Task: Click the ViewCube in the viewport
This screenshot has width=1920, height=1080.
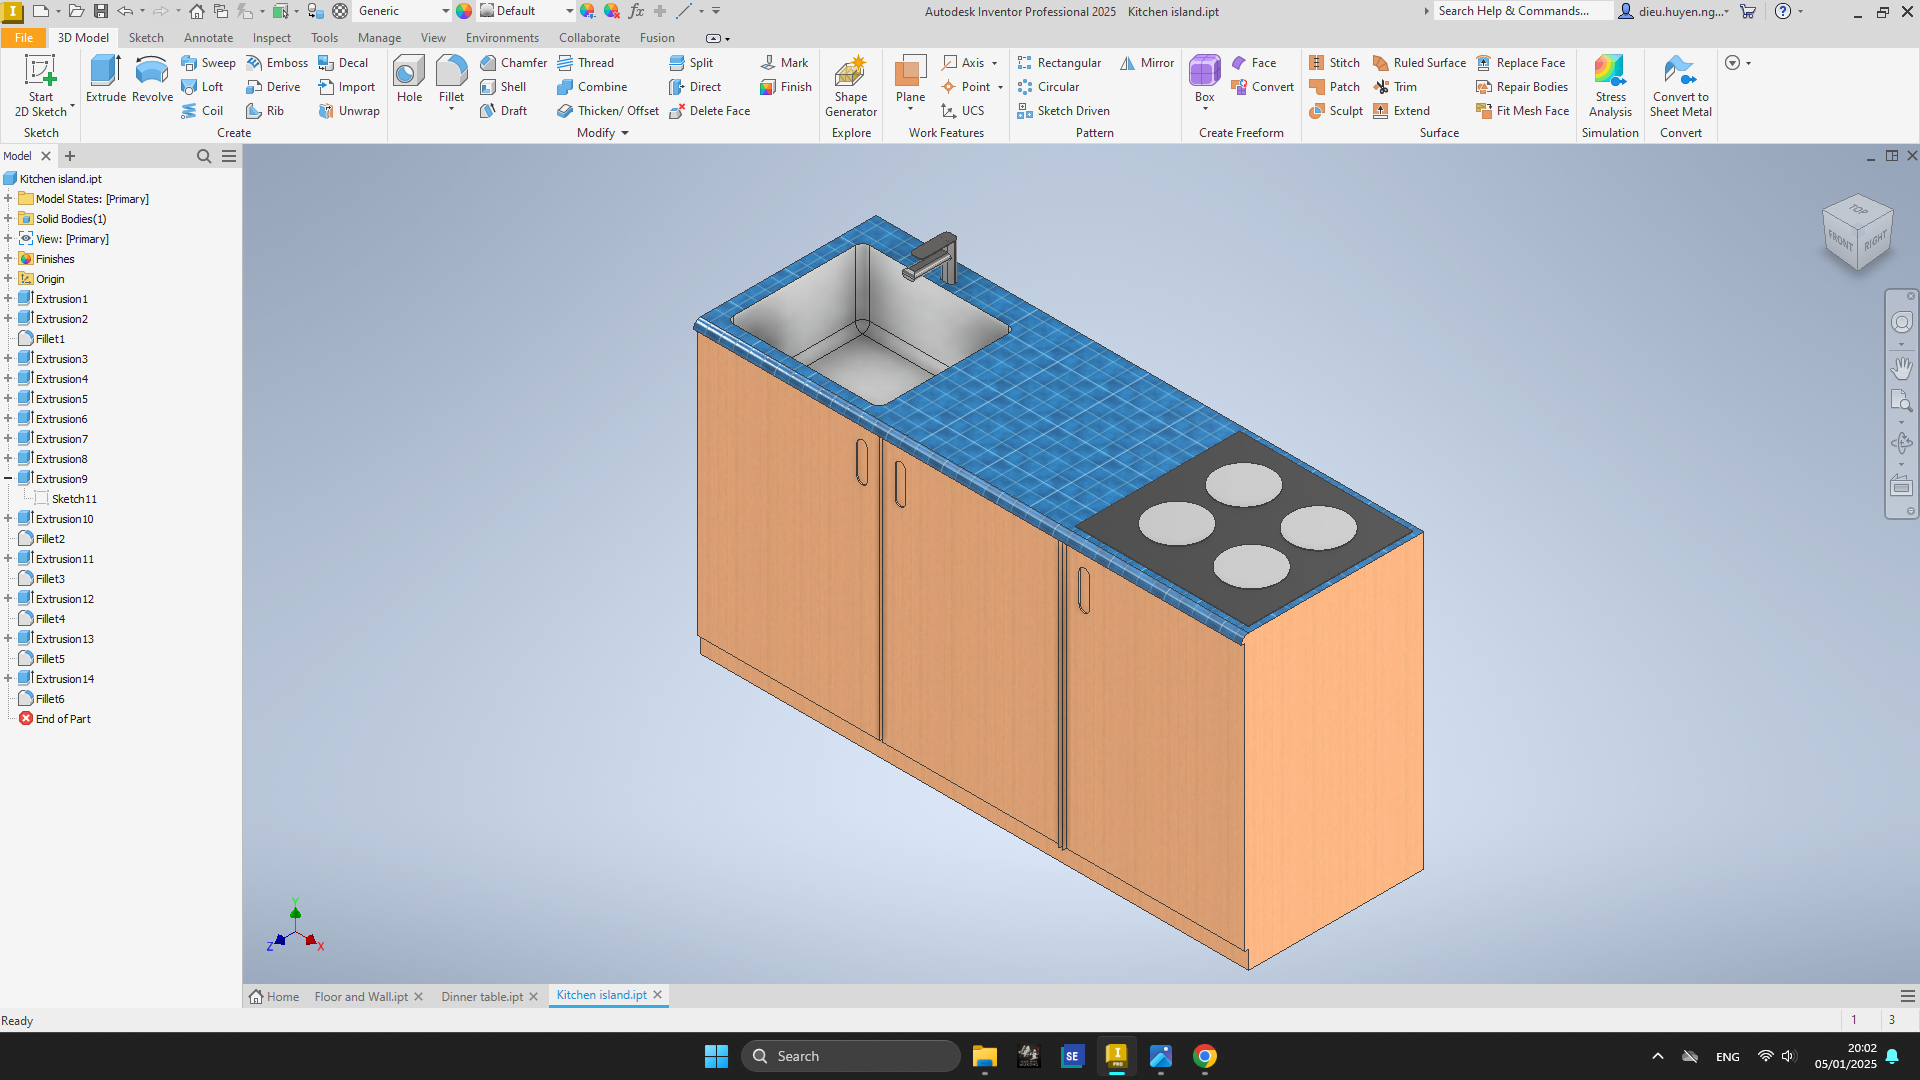Action: tap(1858, 232)
